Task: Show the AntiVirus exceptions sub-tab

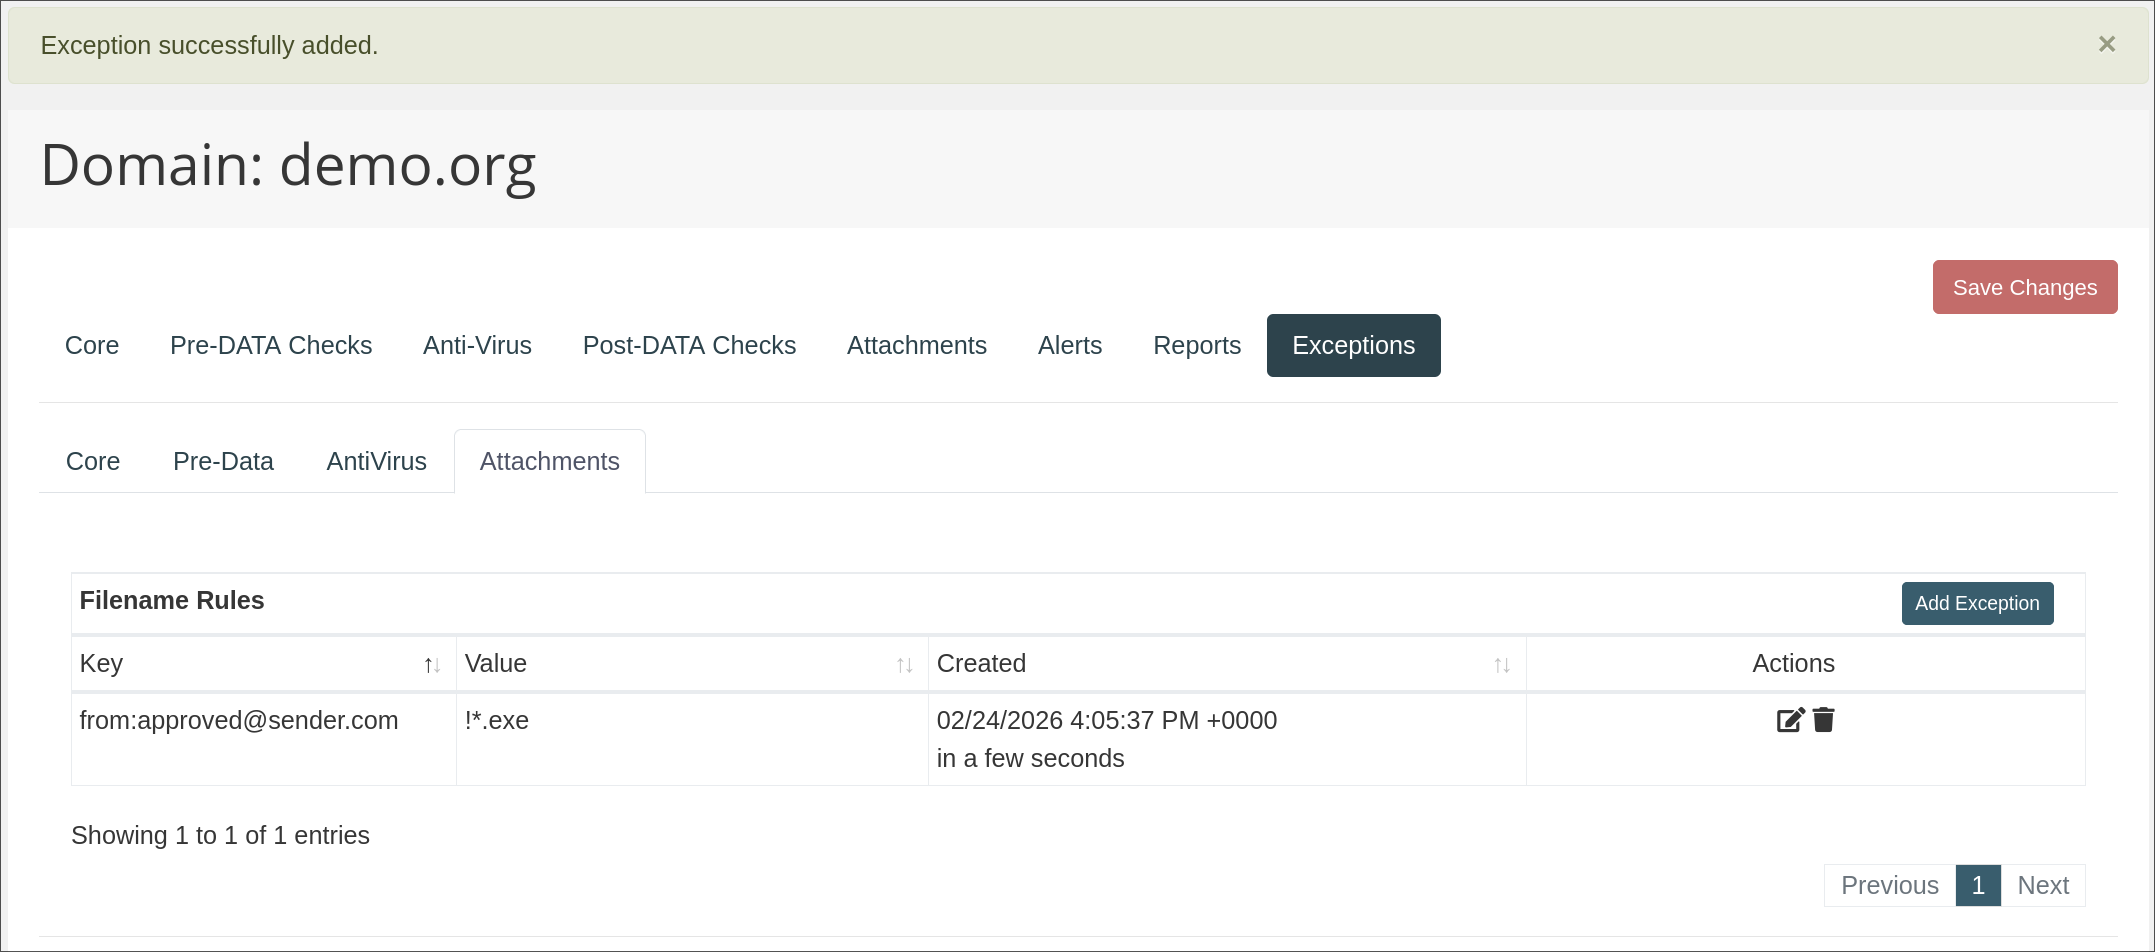Action: coord(376,461)
